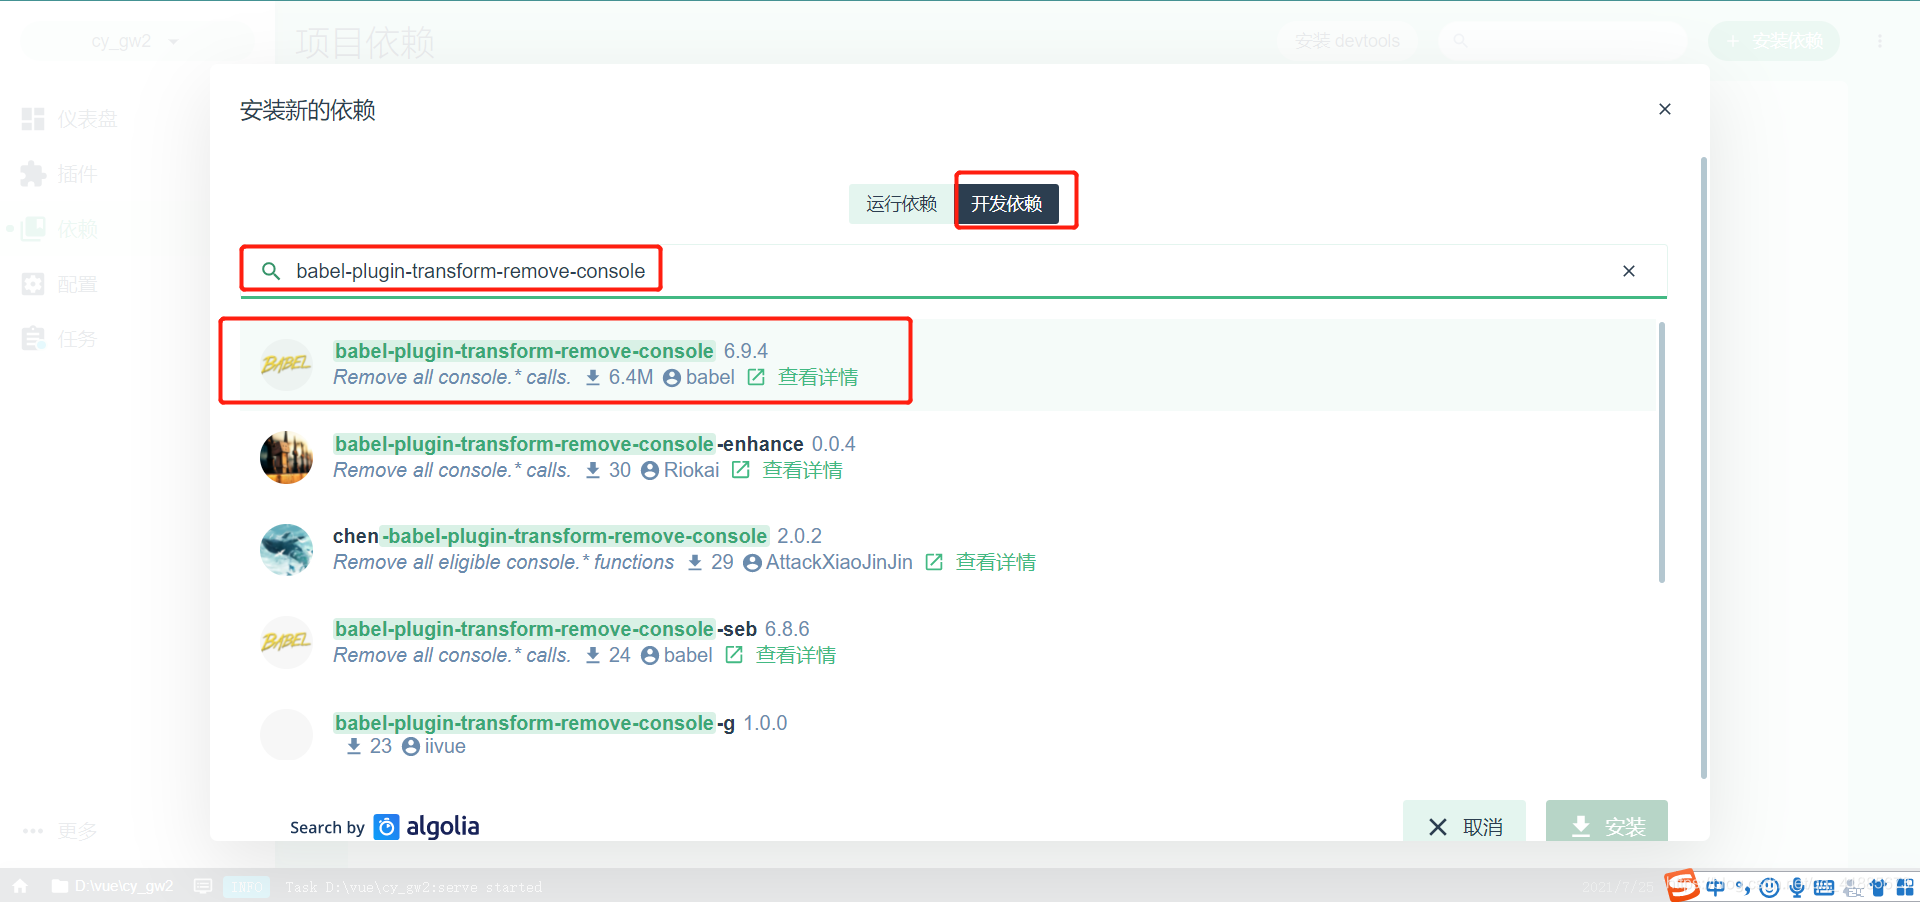Click the author icon beside iivue
Viewport: 1920px width, 902px height.
[x=411, y=746]
